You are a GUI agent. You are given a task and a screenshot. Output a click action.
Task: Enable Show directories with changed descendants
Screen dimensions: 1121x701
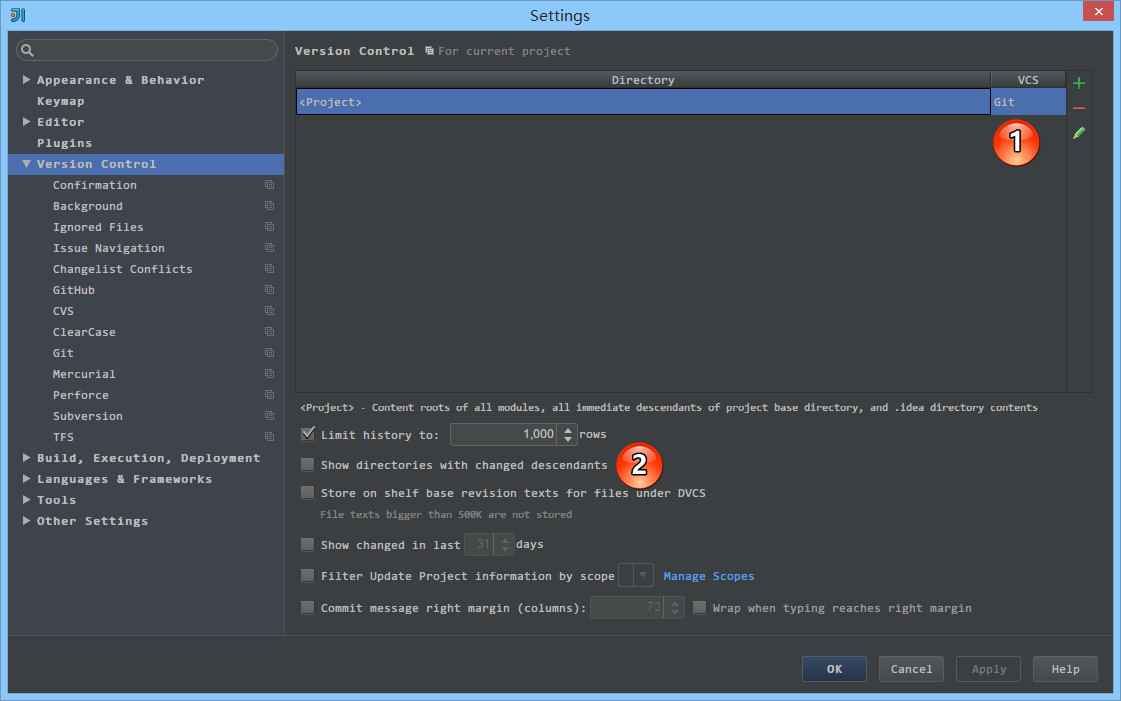308,465
